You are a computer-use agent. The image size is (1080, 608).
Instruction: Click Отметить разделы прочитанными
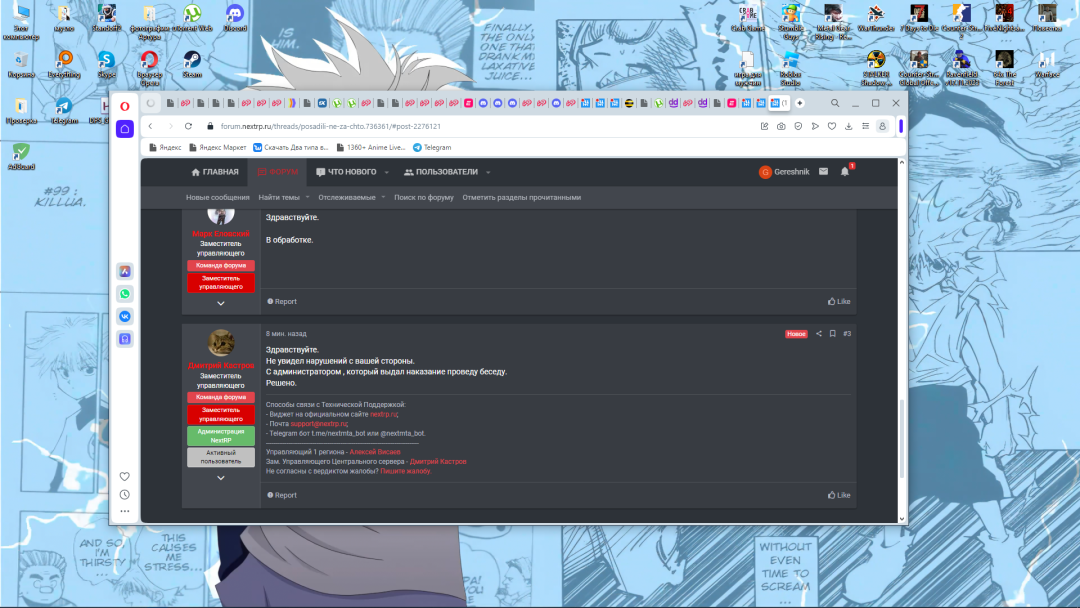point(521,198)
